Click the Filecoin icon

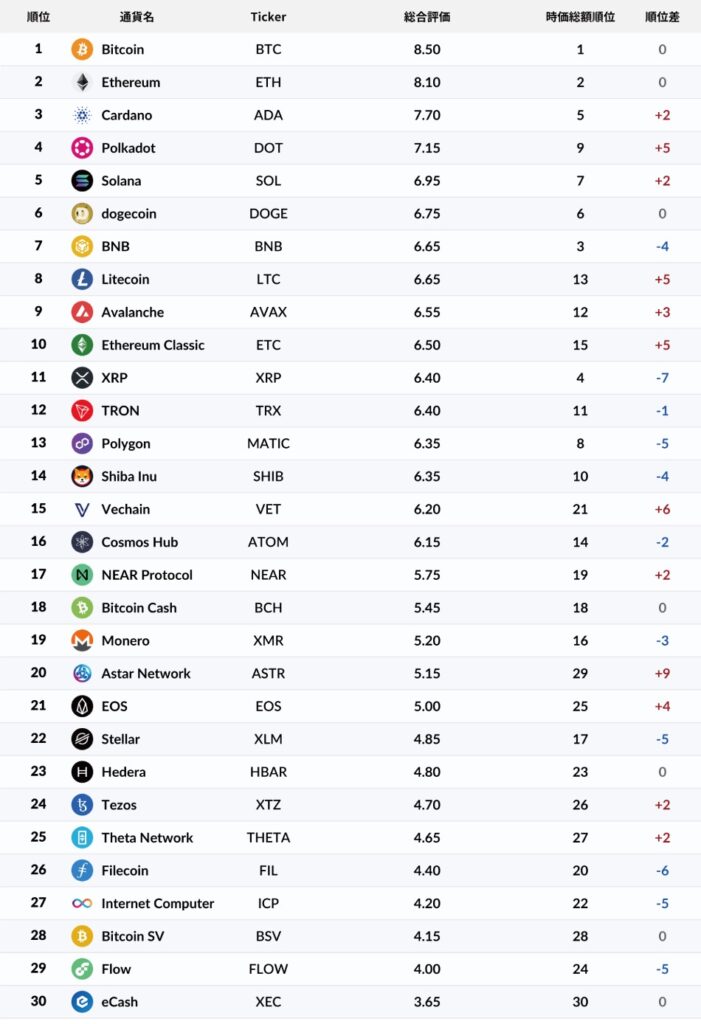(82, 870)
